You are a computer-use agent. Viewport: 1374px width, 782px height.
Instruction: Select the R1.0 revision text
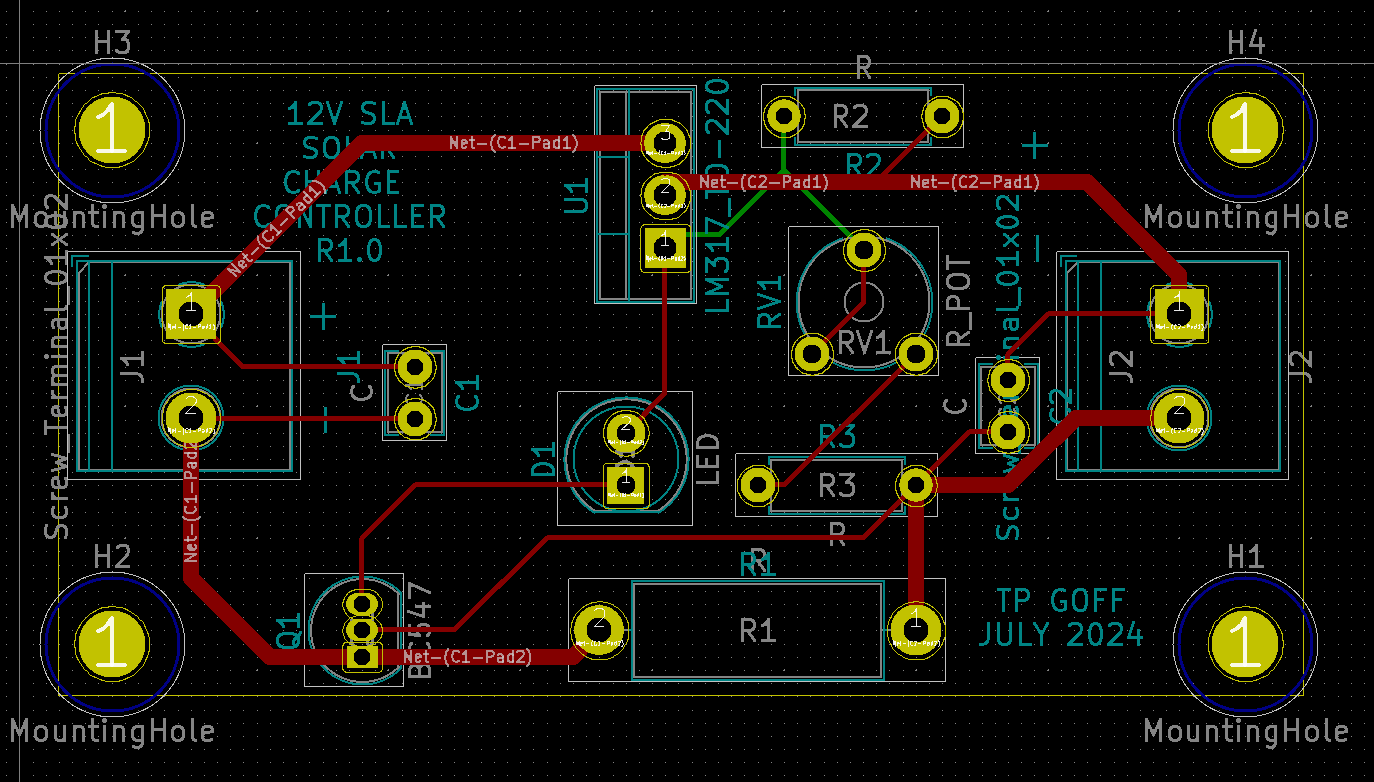(350, 250)
